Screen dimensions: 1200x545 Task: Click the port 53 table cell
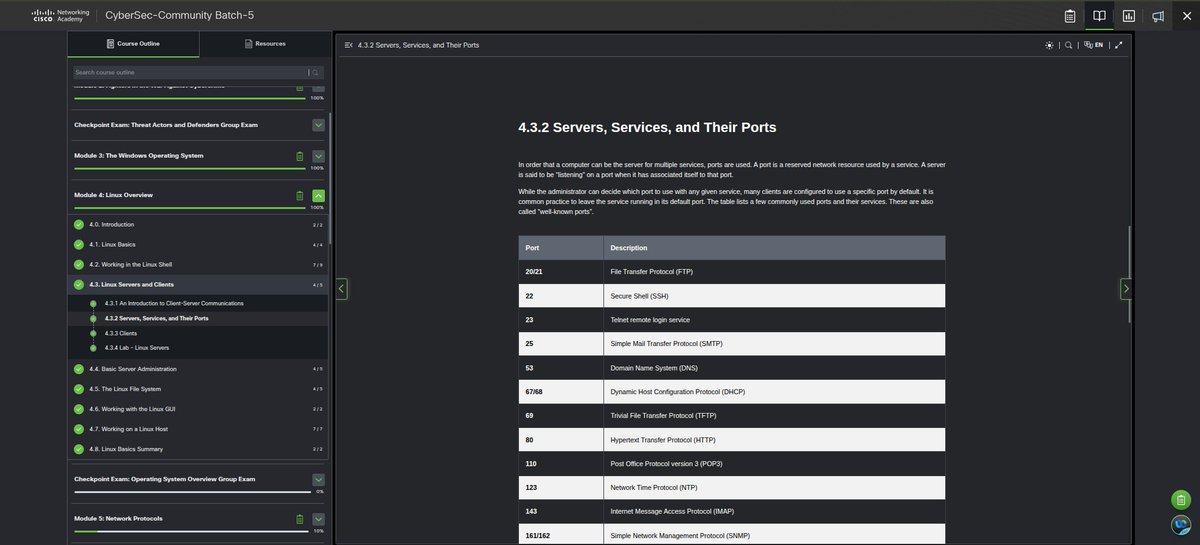561,368
